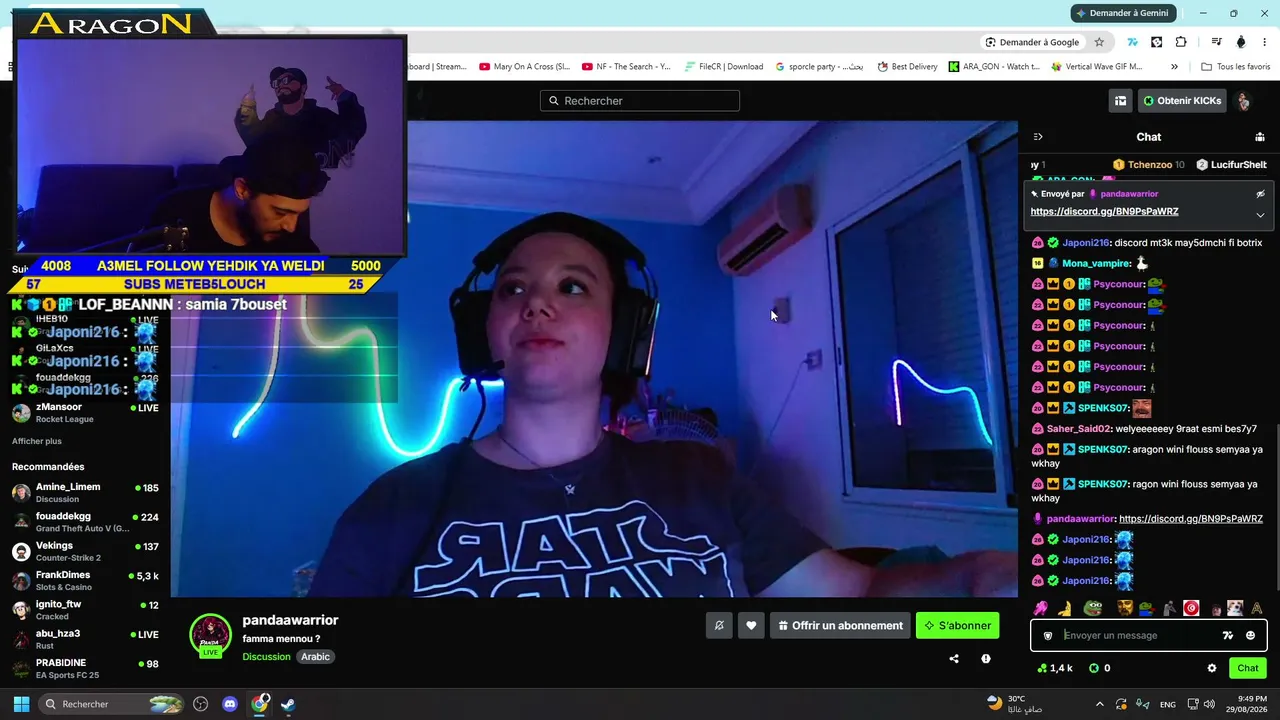Show more bookmarks with the chevron
1280x720 pixels.
pos(1174,67)
